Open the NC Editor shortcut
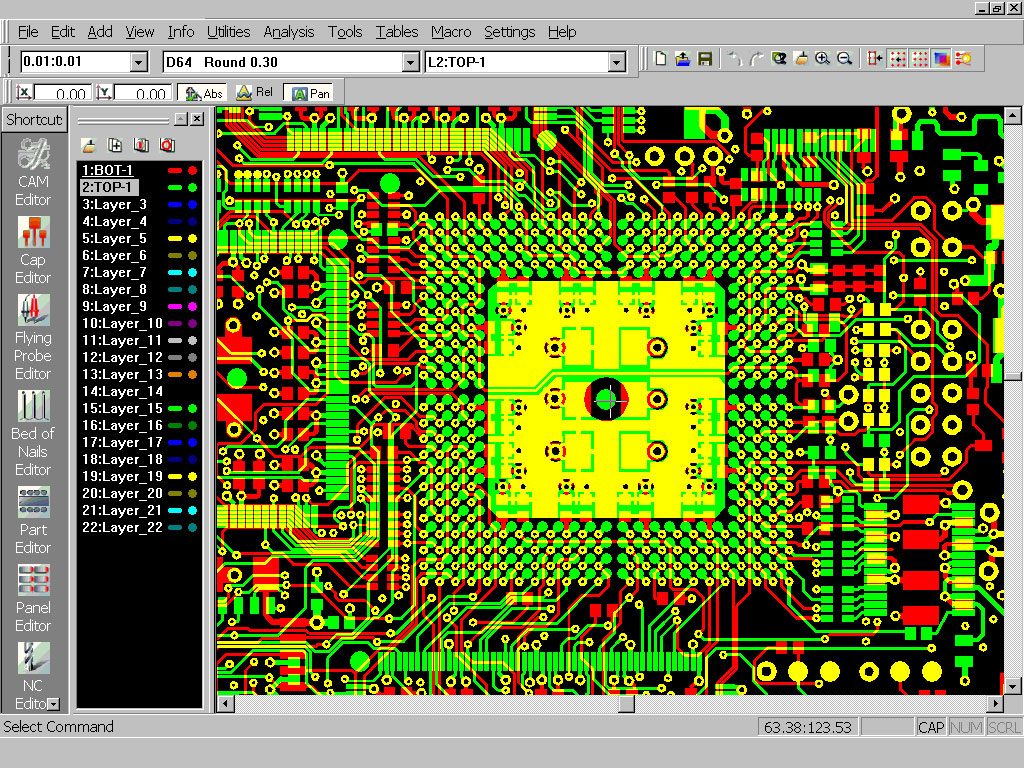 33,677
